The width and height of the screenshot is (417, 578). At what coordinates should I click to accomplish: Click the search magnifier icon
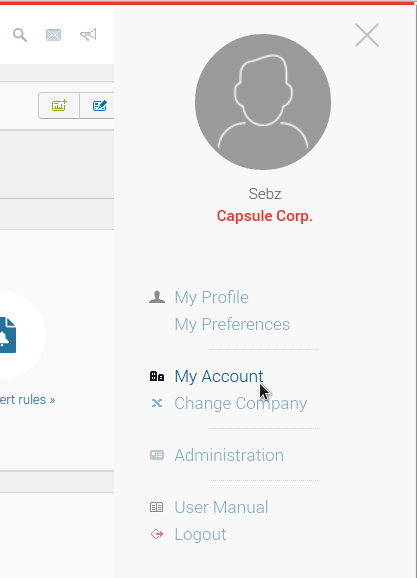(x=20, y=35)
